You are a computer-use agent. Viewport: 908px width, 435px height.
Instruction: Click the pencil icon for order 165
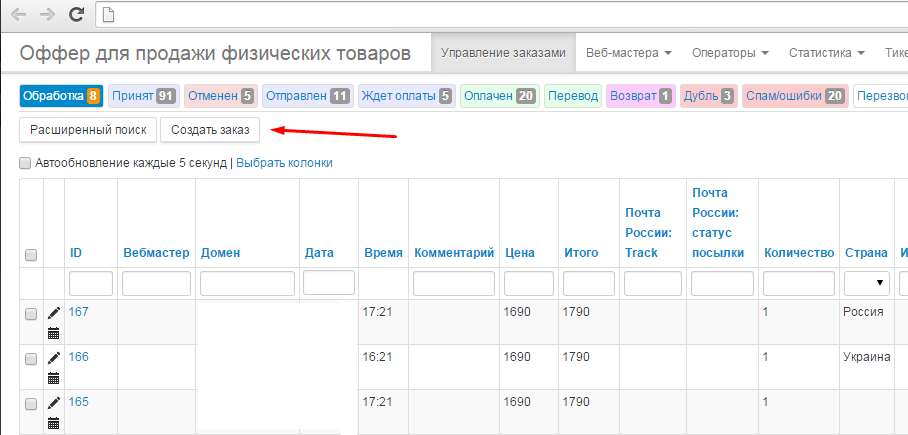pyautogui.click(x=54, y=403)
